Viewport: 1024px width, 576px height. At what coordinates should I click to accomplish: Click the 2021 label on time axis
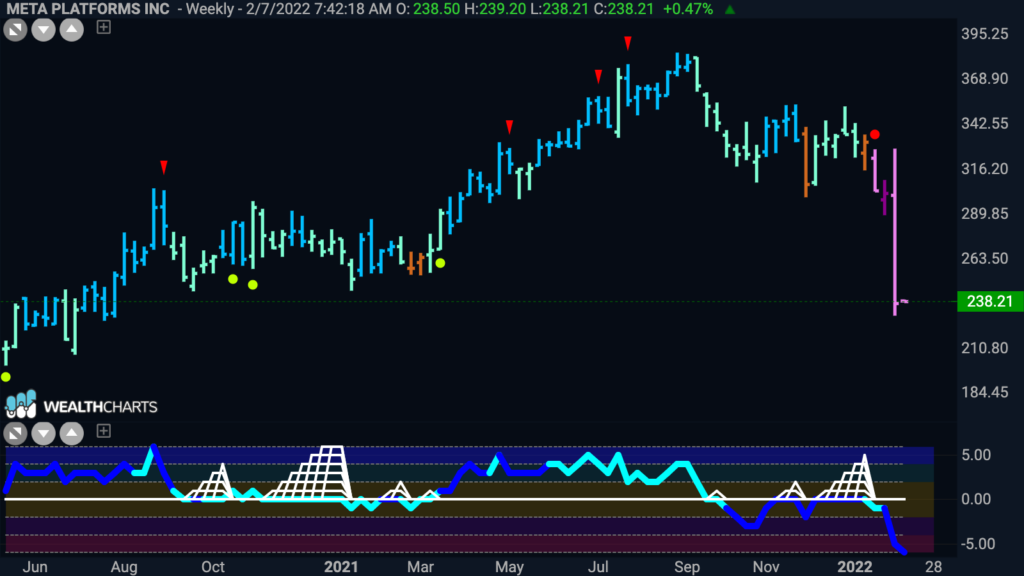[x=341, y=567]
